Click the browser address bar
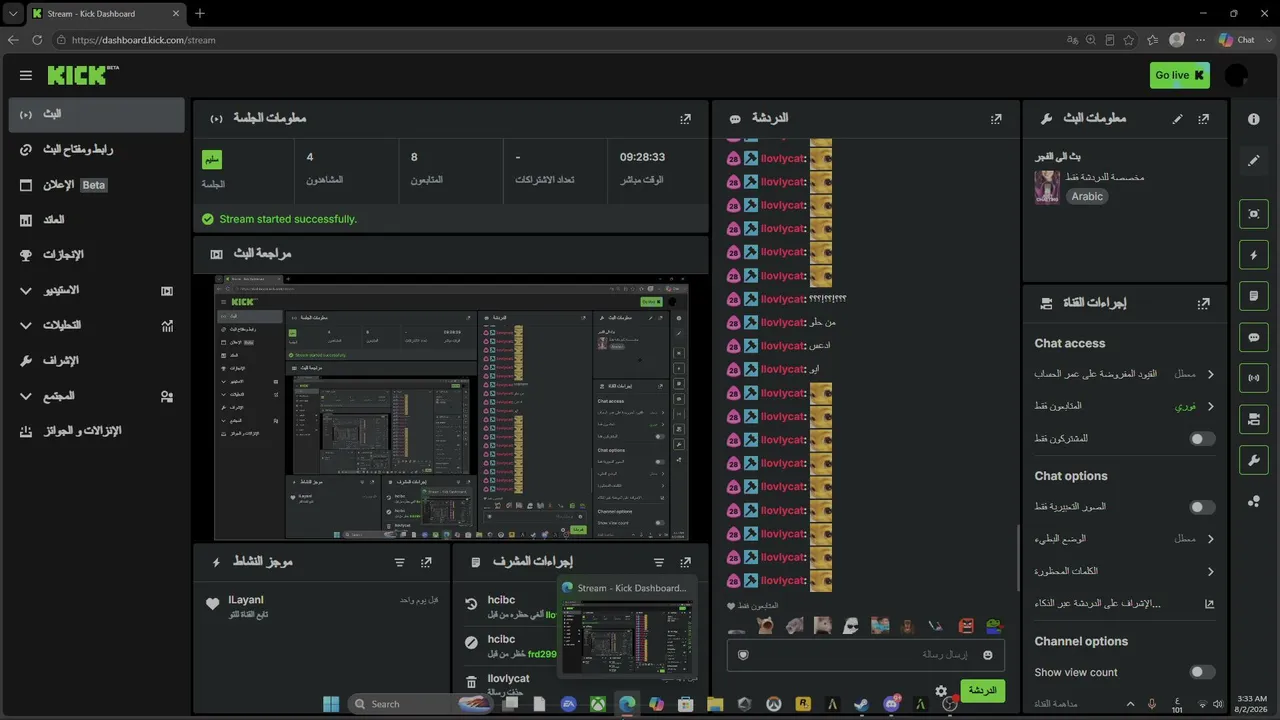This screenshot has width=1280, height=720. (560, 40)
